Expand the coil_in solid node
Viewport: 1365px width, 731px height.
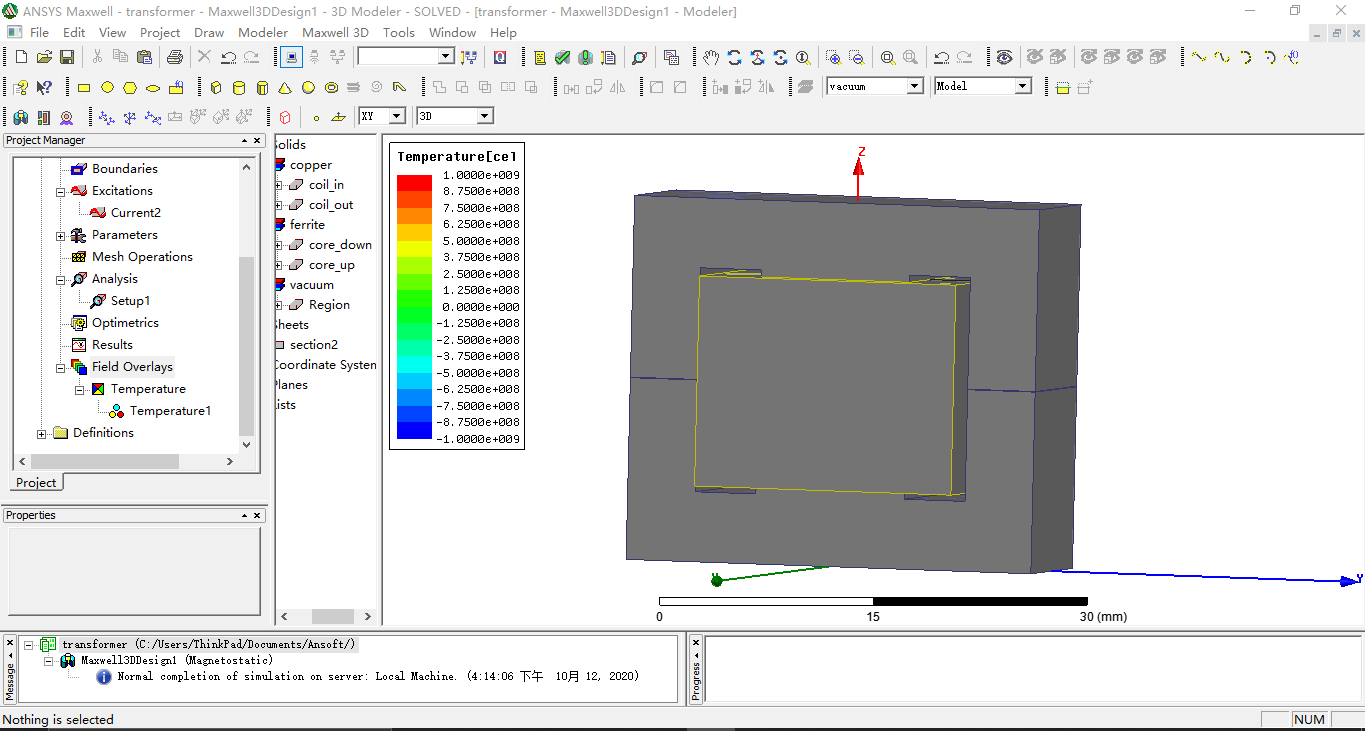280,185
